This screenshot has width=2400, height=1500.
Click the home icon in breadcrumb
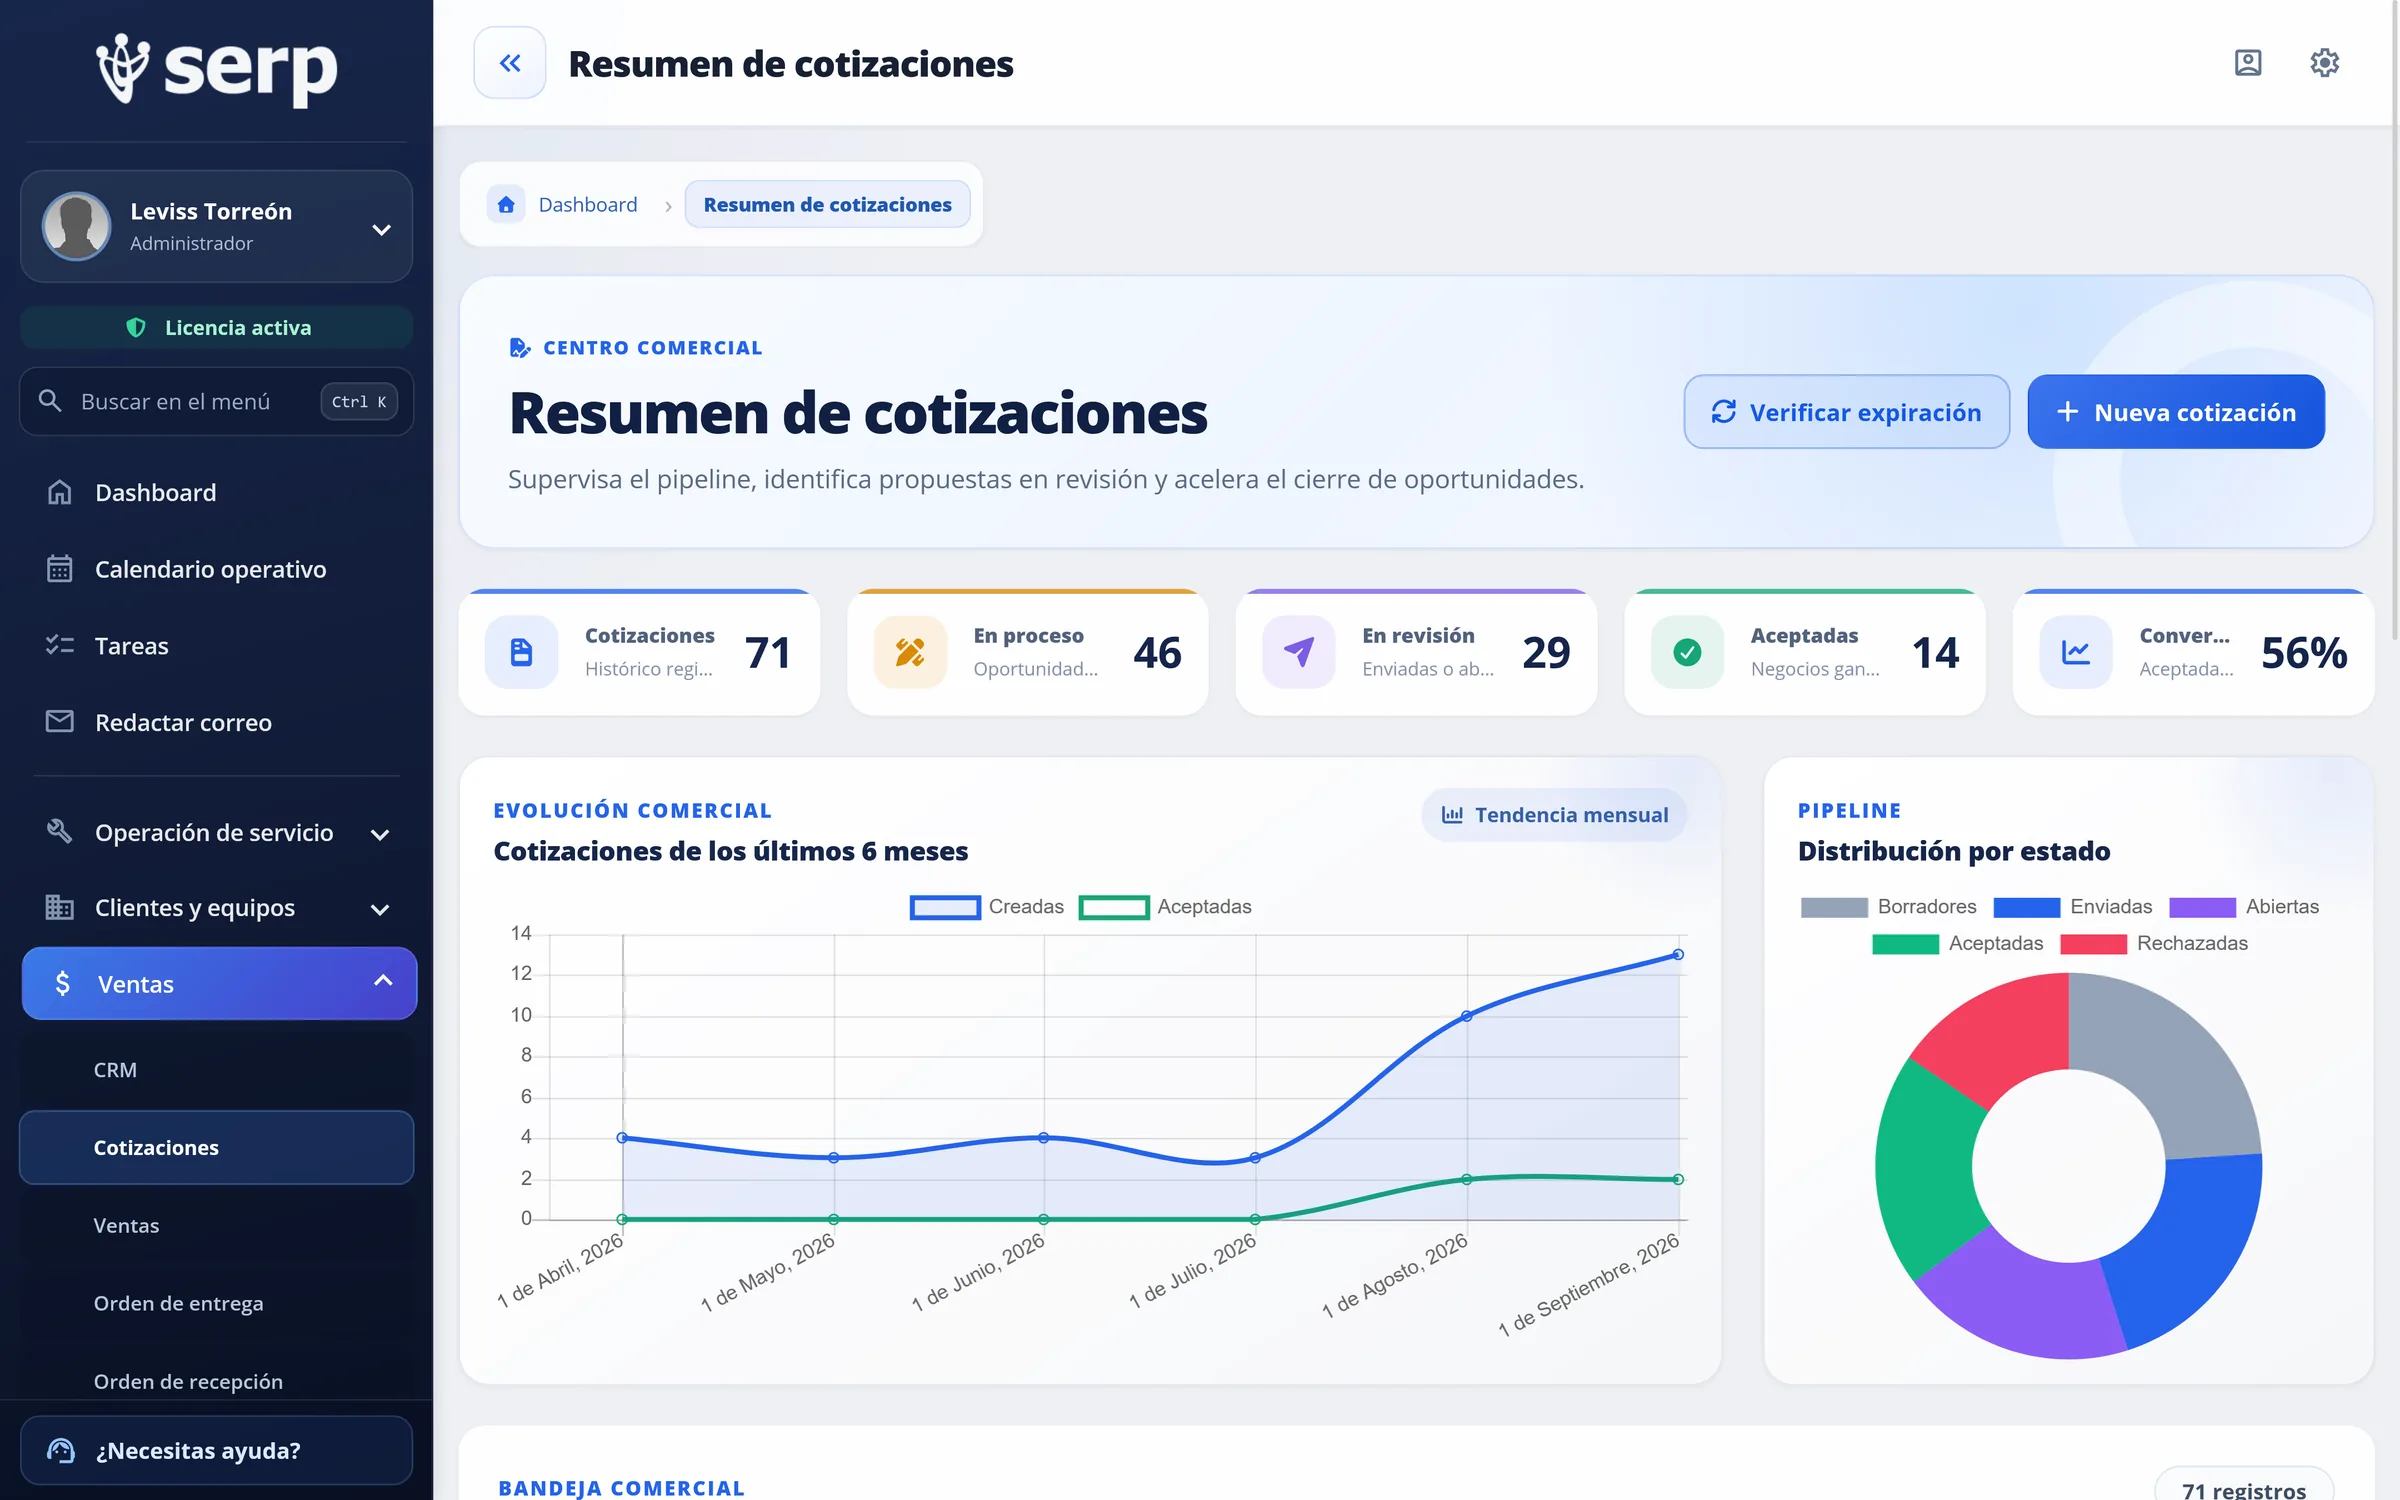(506, 204)
